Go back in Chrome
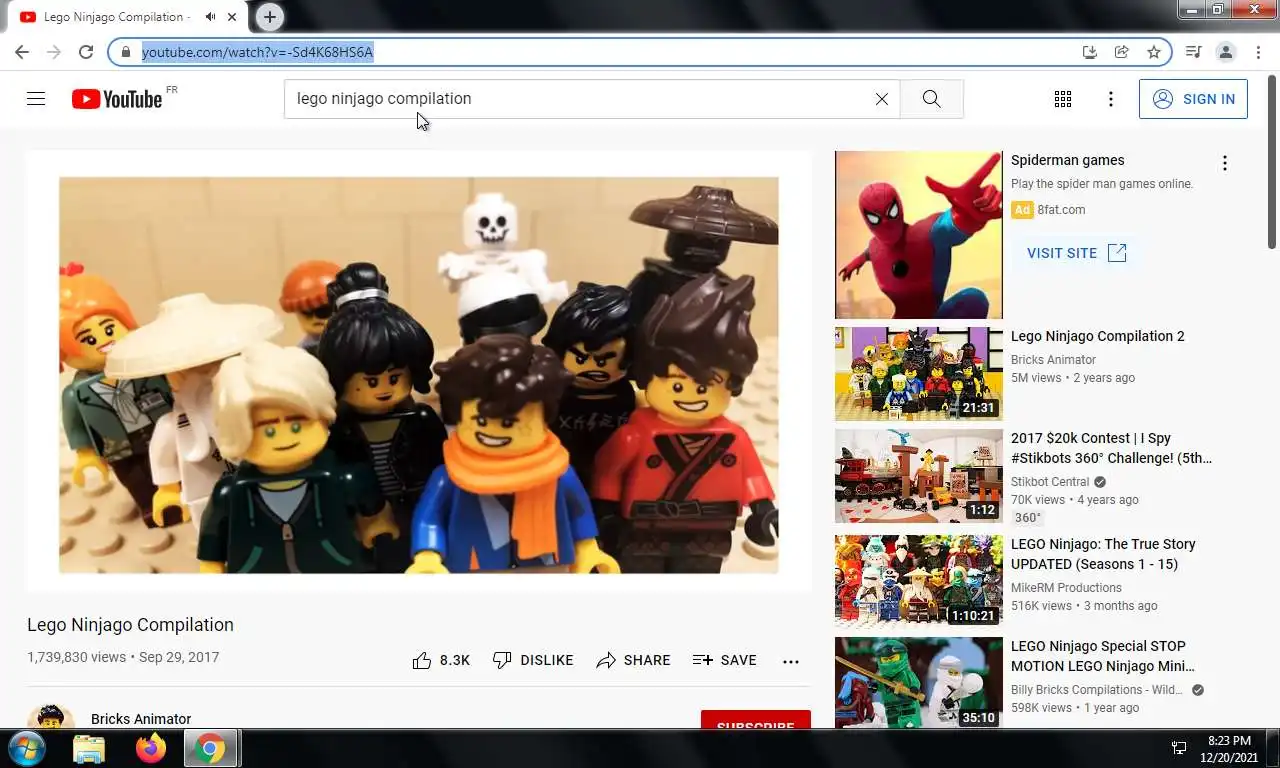 click(x=22, y=52)
